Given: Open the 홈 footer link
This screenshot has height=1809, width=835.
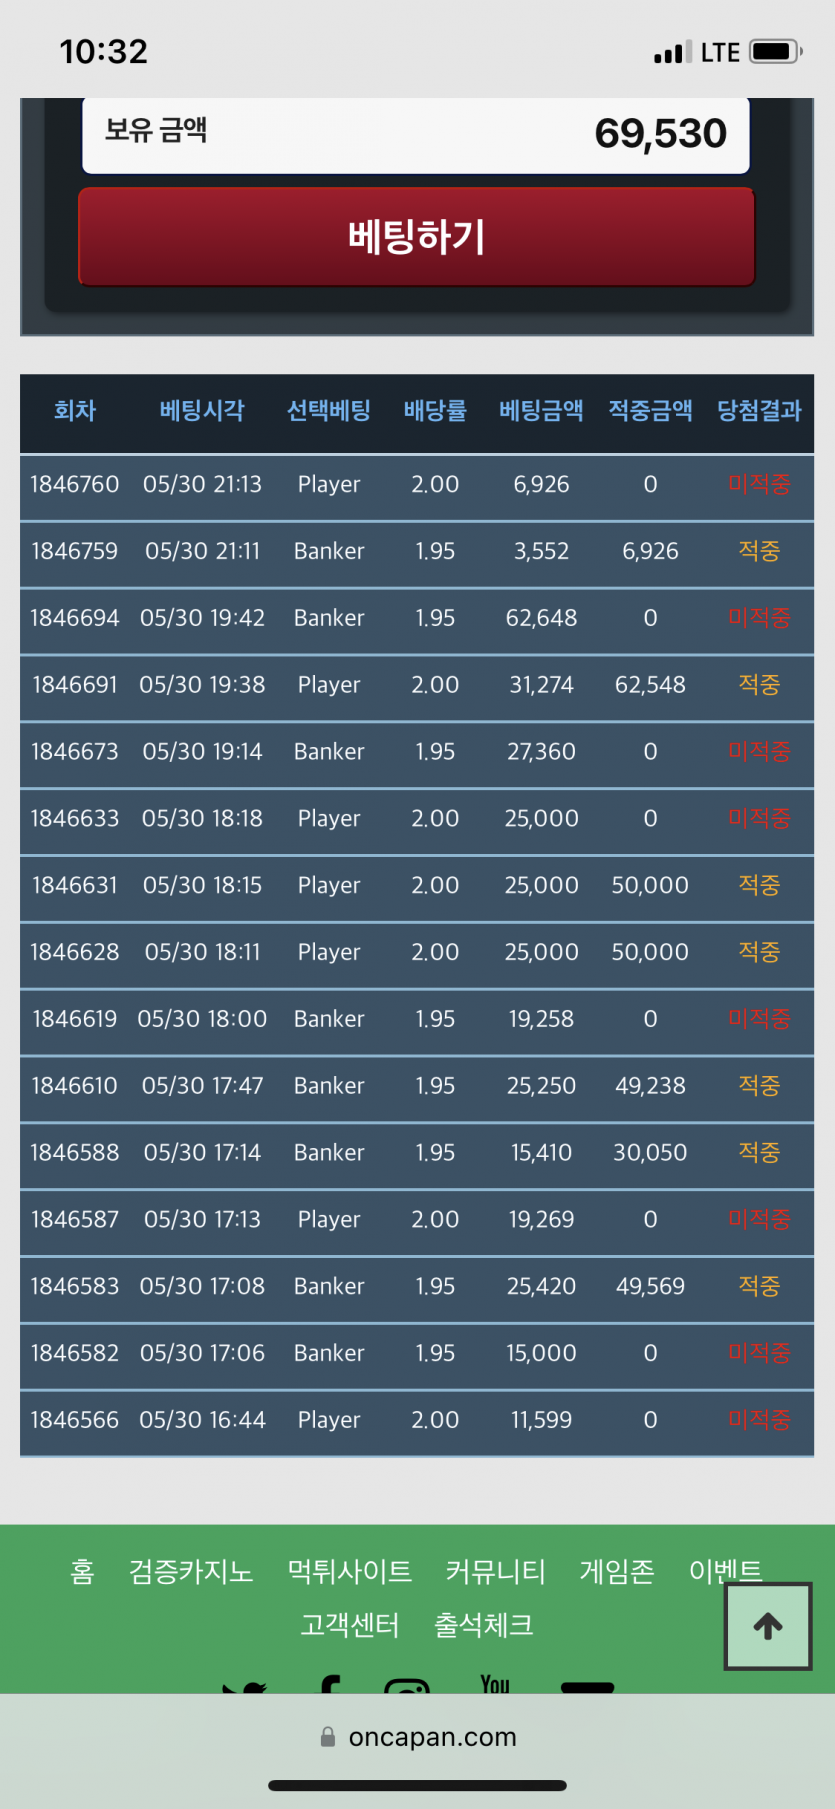Looking at the screenshot, I should (x=82, y=1571).
